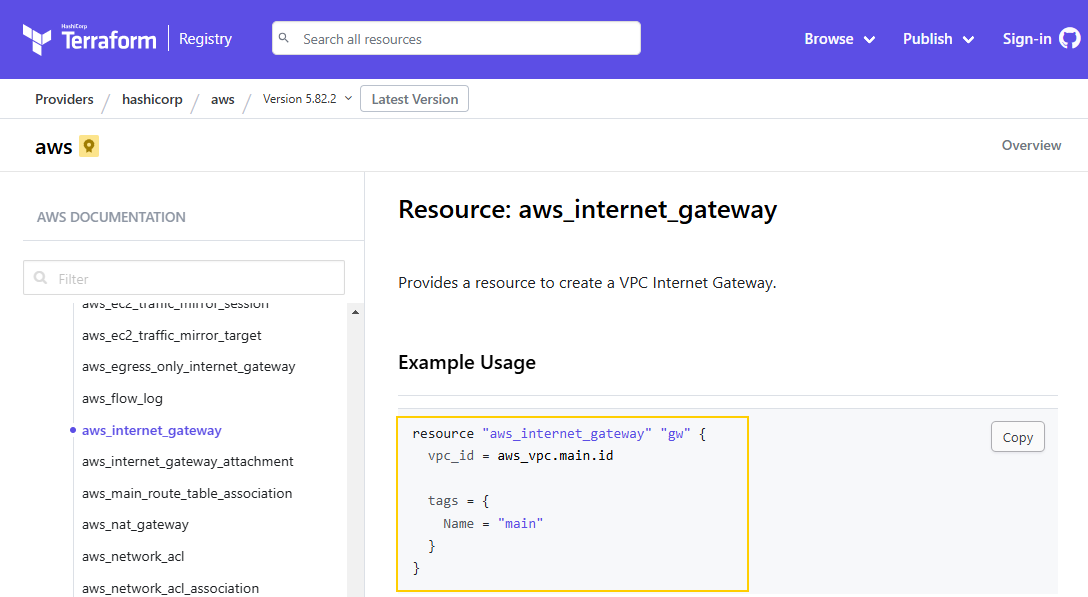Click the AWS DOCUMENTATION heading

(x=111, y=217)
